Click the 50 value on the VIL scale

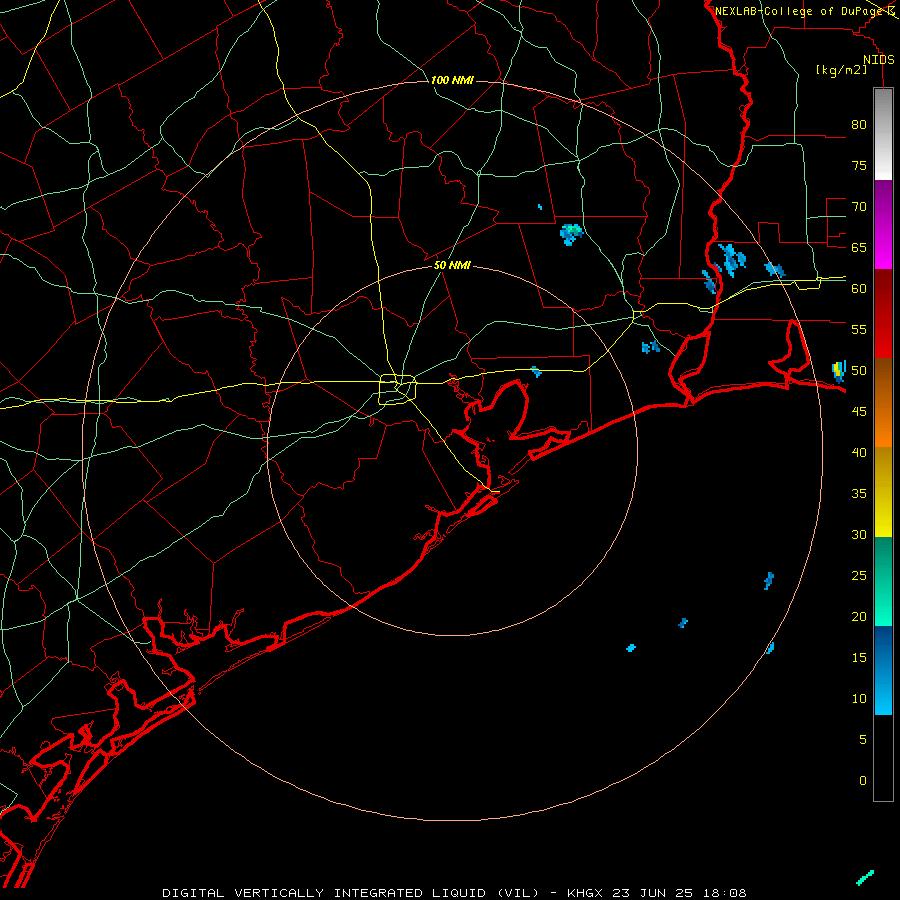[859, 371]
